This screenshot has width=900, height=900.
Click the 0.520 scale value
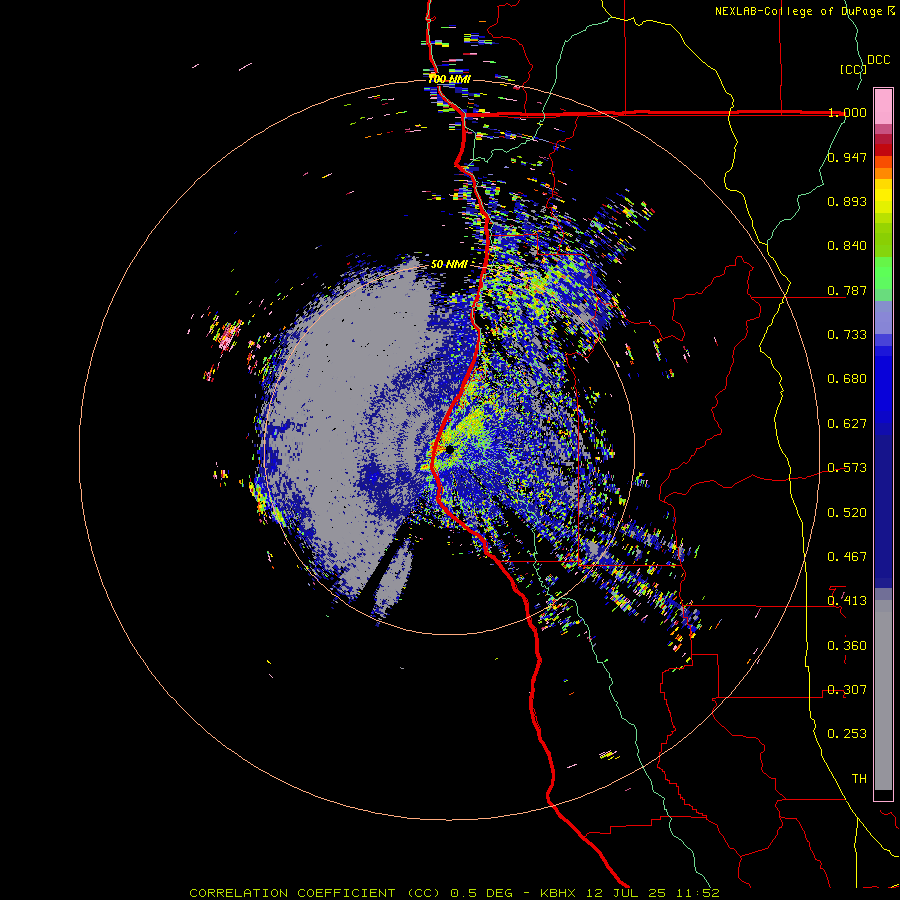click(x=847, y=513)
